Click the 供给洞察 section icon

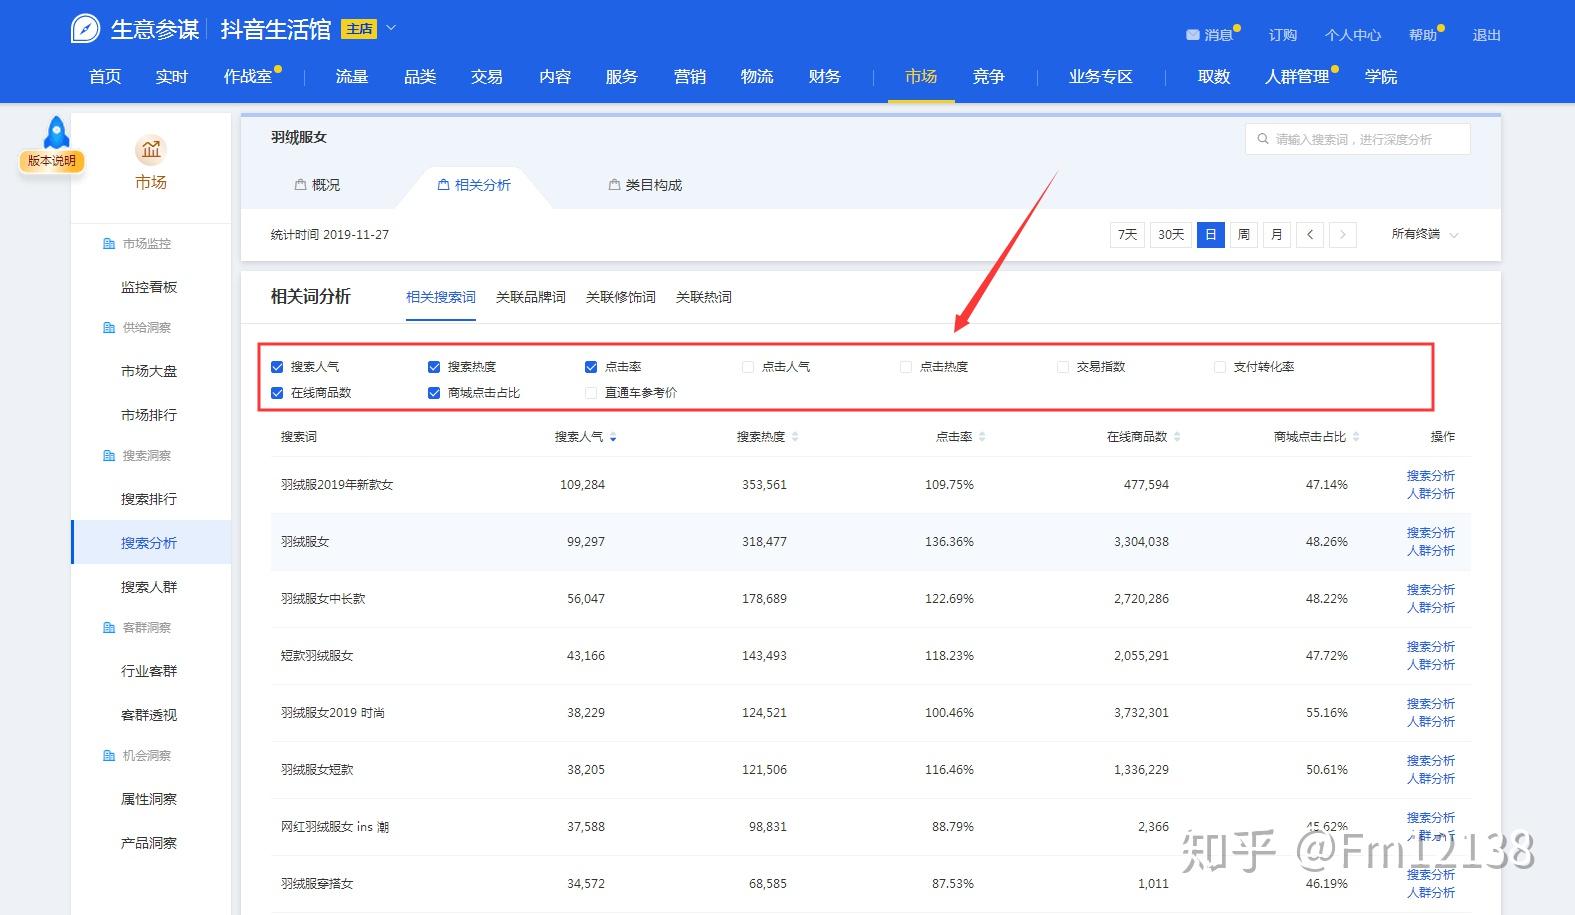tap(109, 328)
